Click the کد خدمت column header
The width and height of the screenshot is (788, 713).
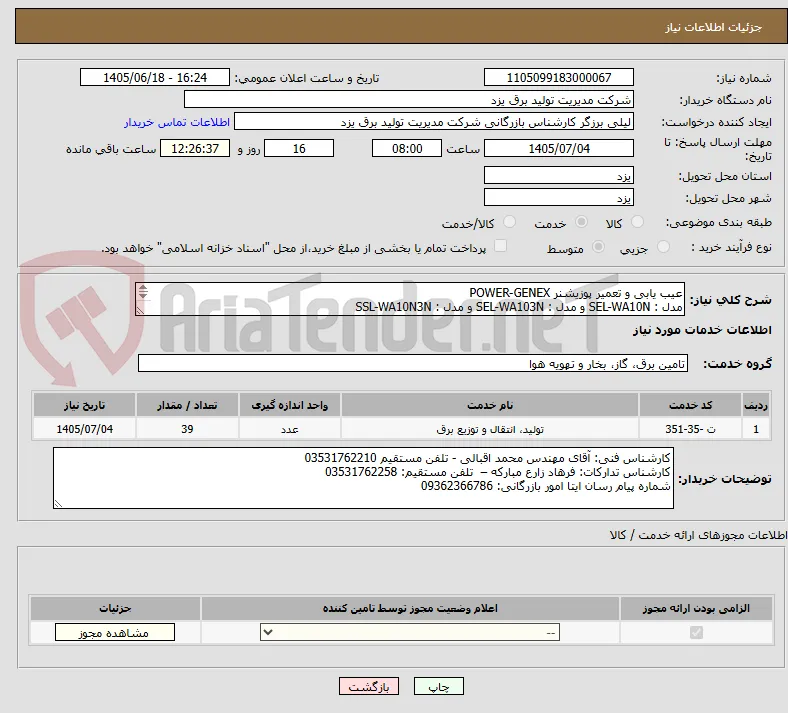pyautogui.click(x=691, y=405)
